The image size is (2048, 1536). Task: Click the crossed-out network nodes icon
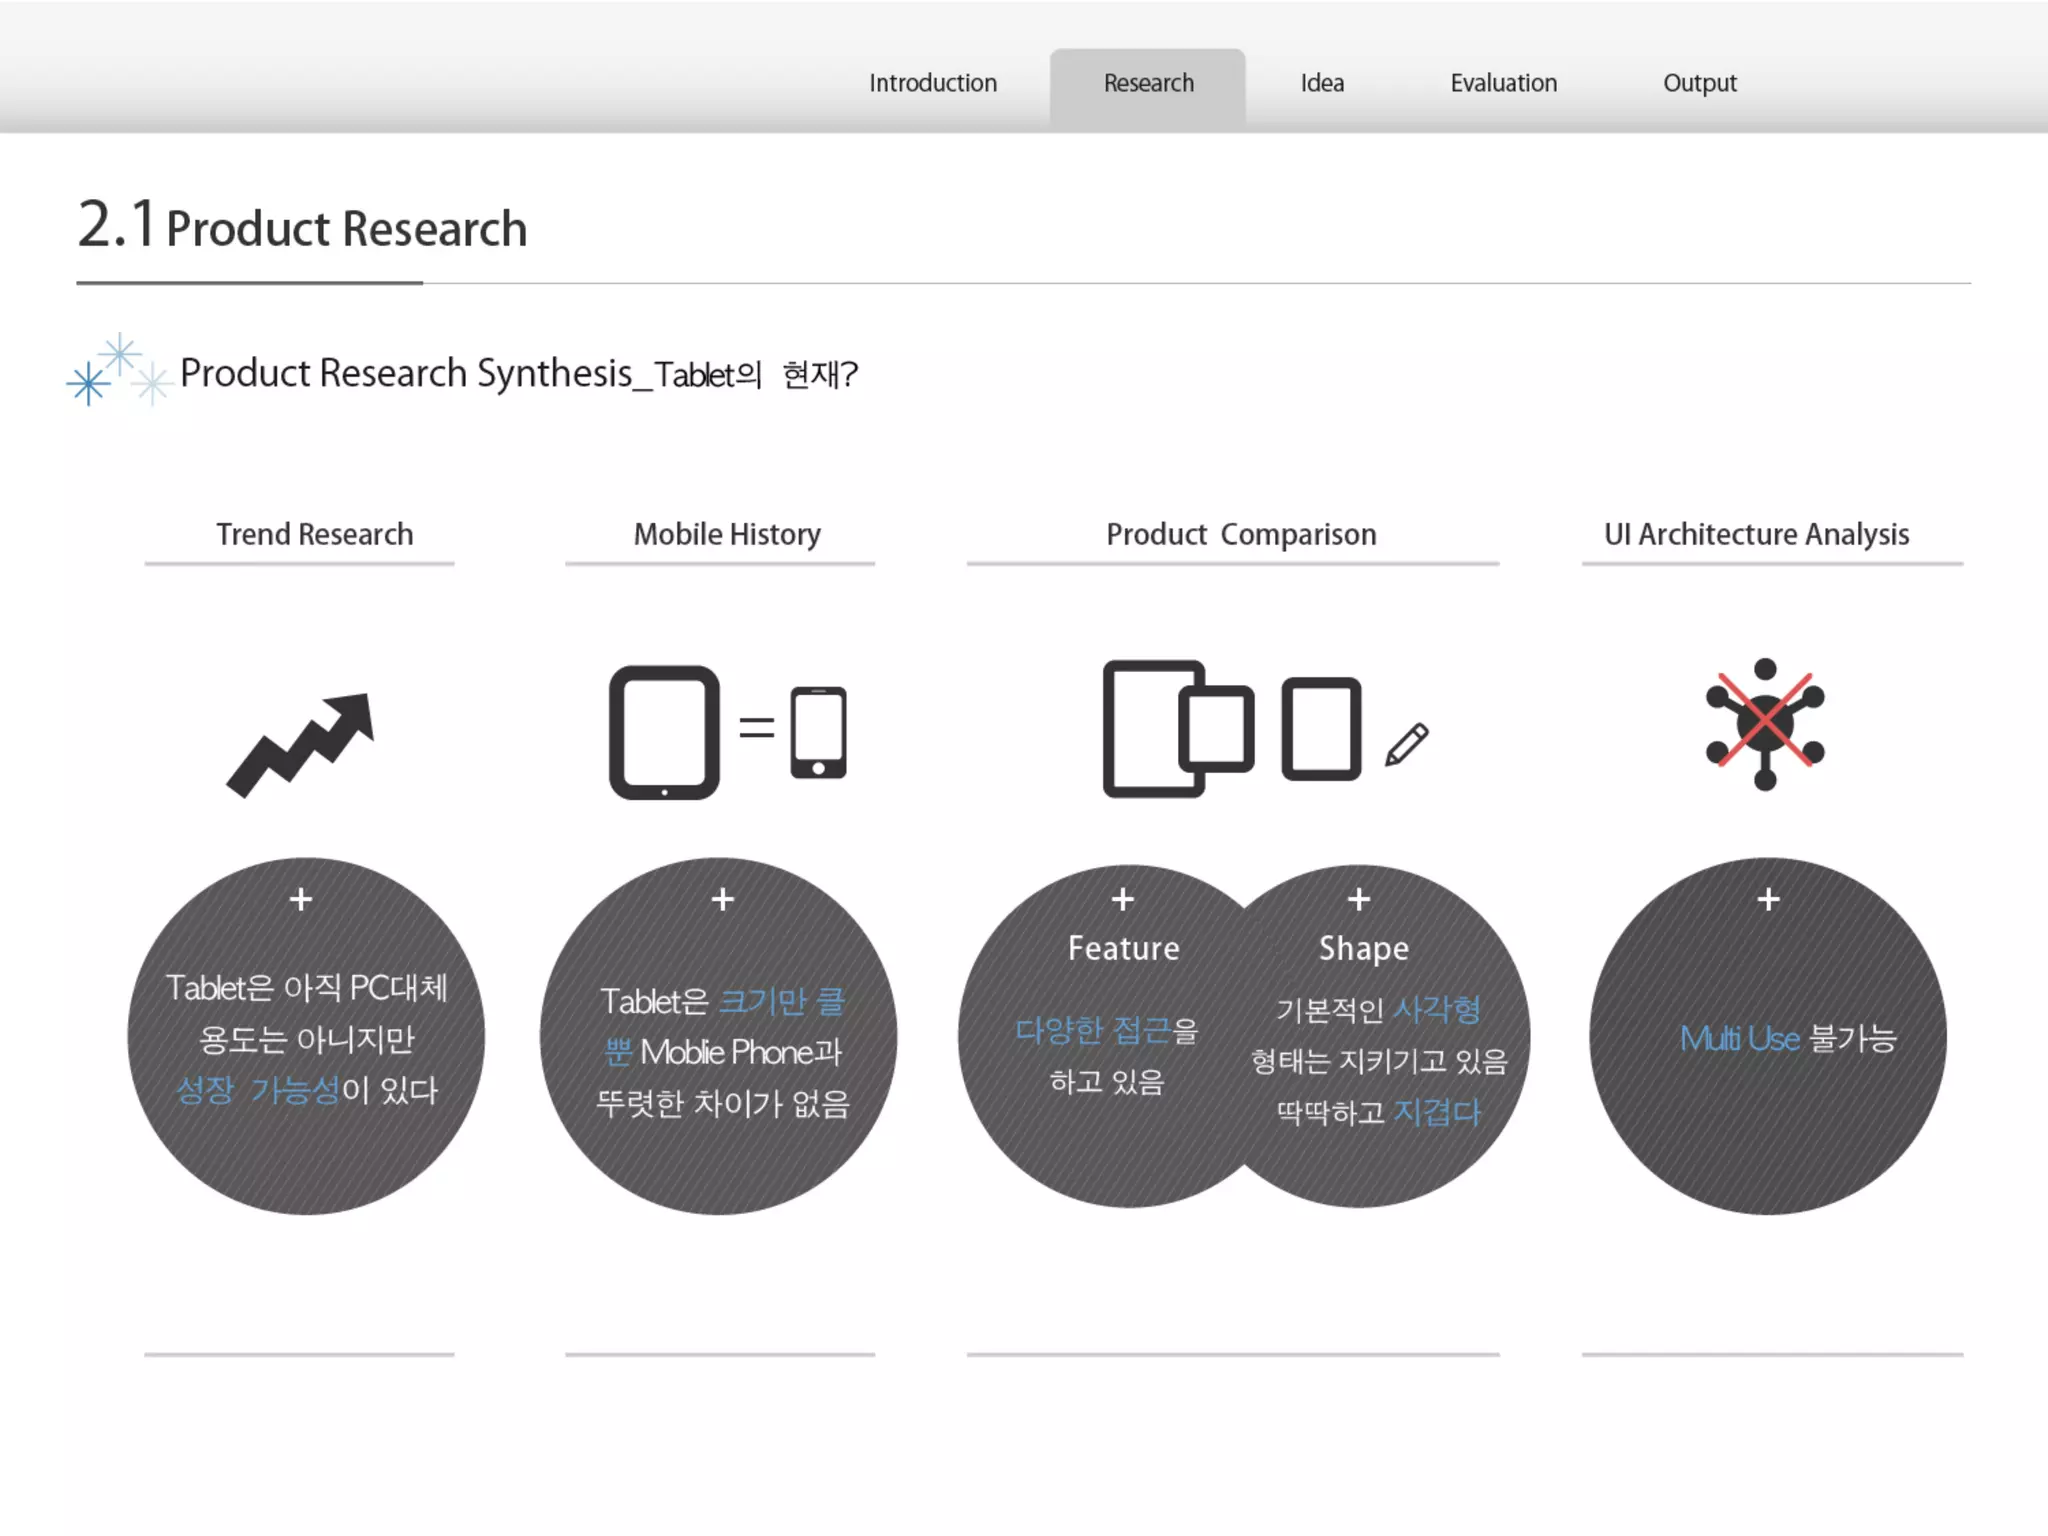point(1765,724)
